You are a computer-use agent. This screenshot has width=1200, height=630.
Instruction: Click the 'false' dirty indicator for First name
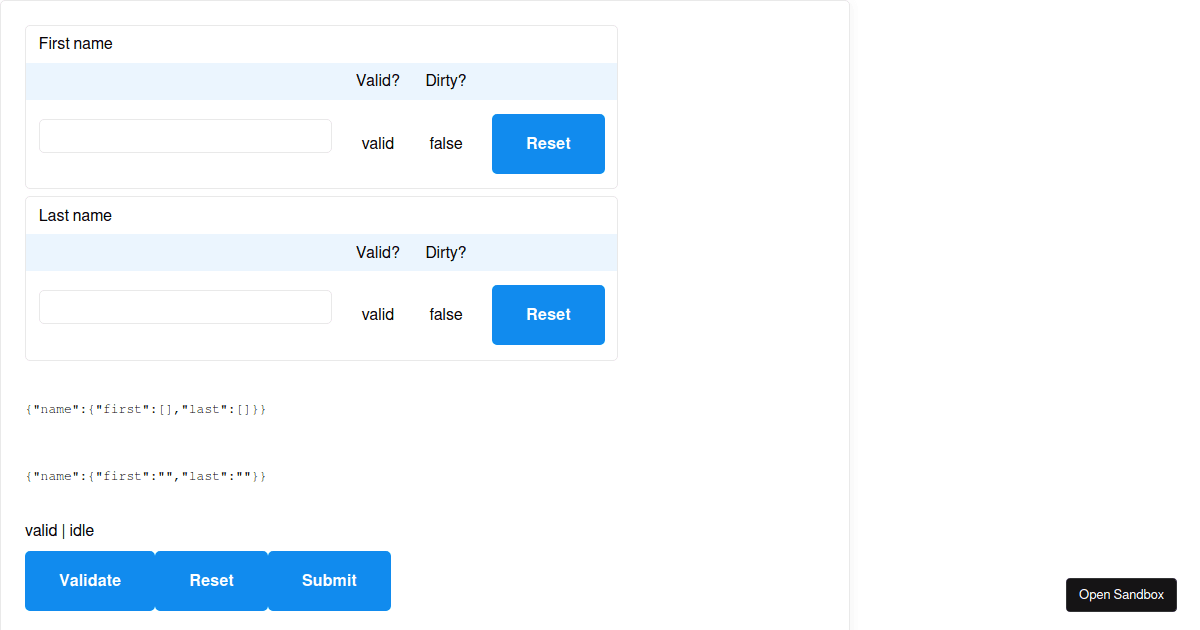tap(445, 143)
